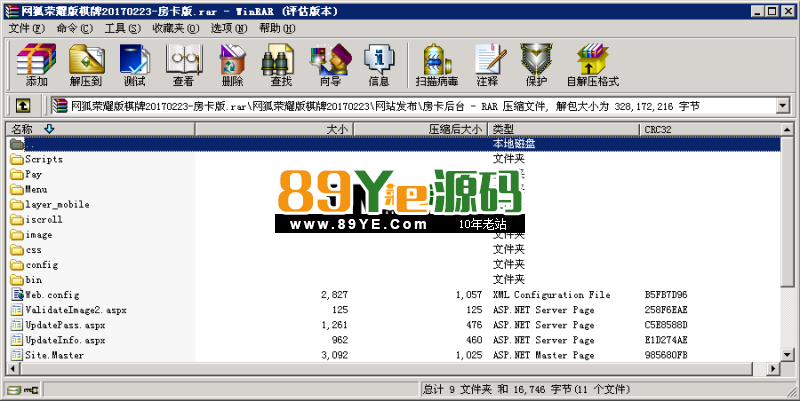Click the Scripts folder icon
This screenshot has height=401, width=800.
coord(17,159)
